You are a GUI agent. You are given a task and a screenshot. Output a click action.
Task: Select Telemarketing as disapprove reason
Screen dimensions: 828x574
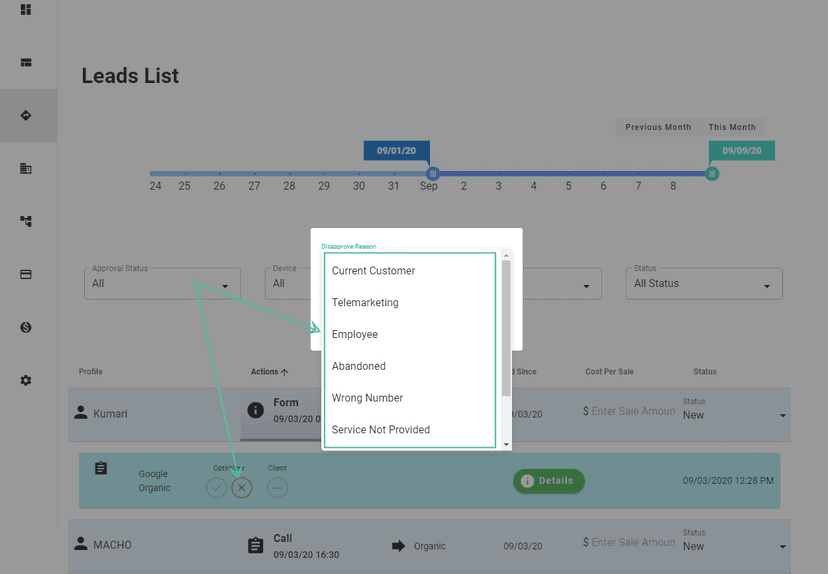(x=365, y=302)
